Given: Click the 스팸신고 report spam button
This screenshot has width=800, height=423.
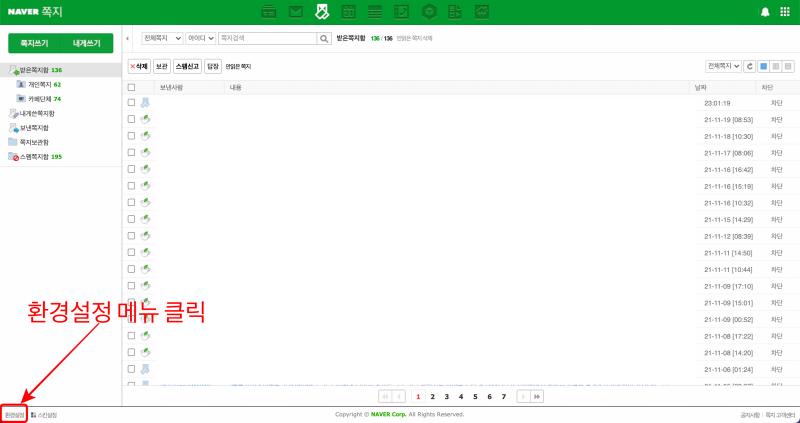Looking at the screenshot, I should [x=187, y=66].
